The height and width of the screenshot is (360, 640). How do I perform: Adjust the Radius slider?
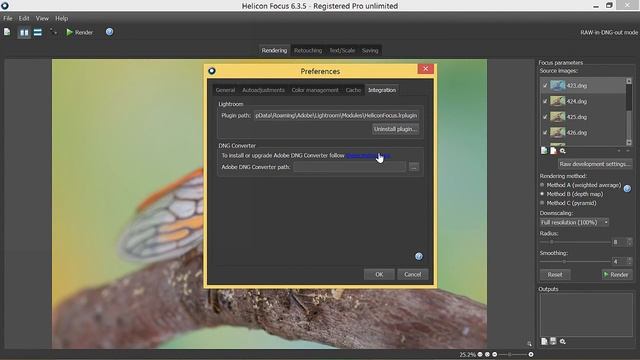[575, 242]
